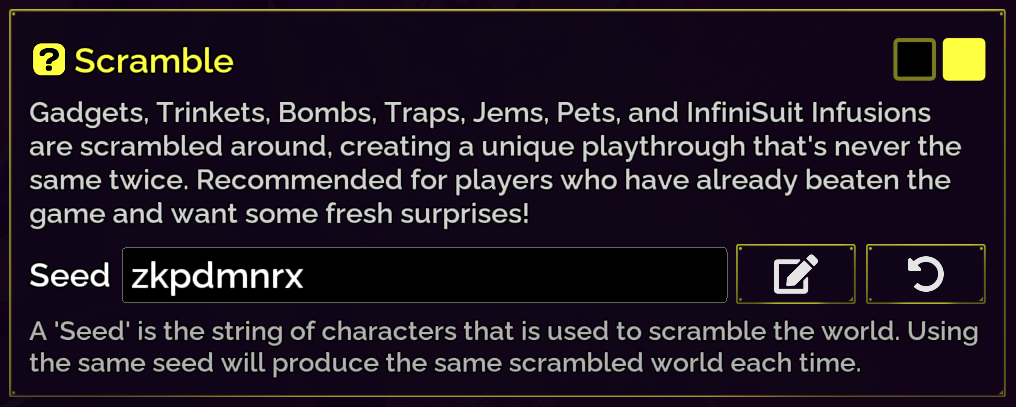The height and width of the screenshot is (407, 1016).
Task: Enable Scramble with the yellow square
Action: (x=964, y=59)
